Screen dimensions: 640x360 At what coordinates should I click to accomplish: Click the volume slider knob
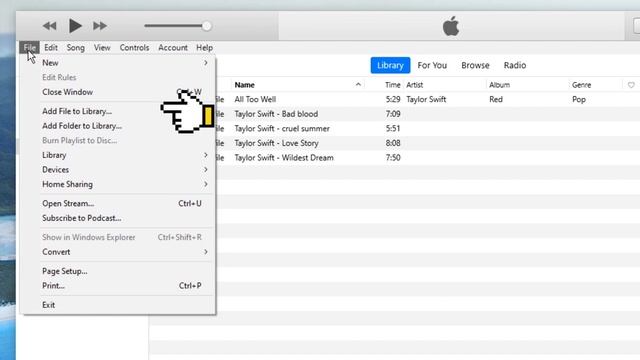point(207,26)
